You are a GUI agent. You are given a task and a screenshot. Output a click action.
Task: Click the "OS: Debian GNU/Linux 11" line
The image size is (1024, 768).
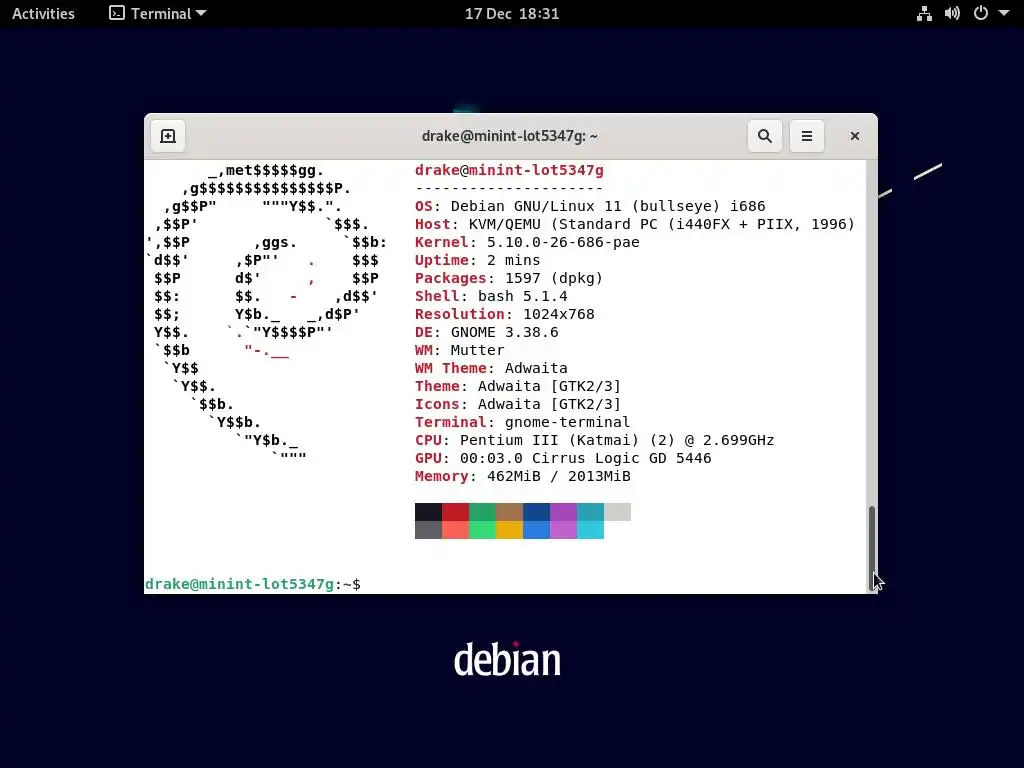tap(590, 206)
